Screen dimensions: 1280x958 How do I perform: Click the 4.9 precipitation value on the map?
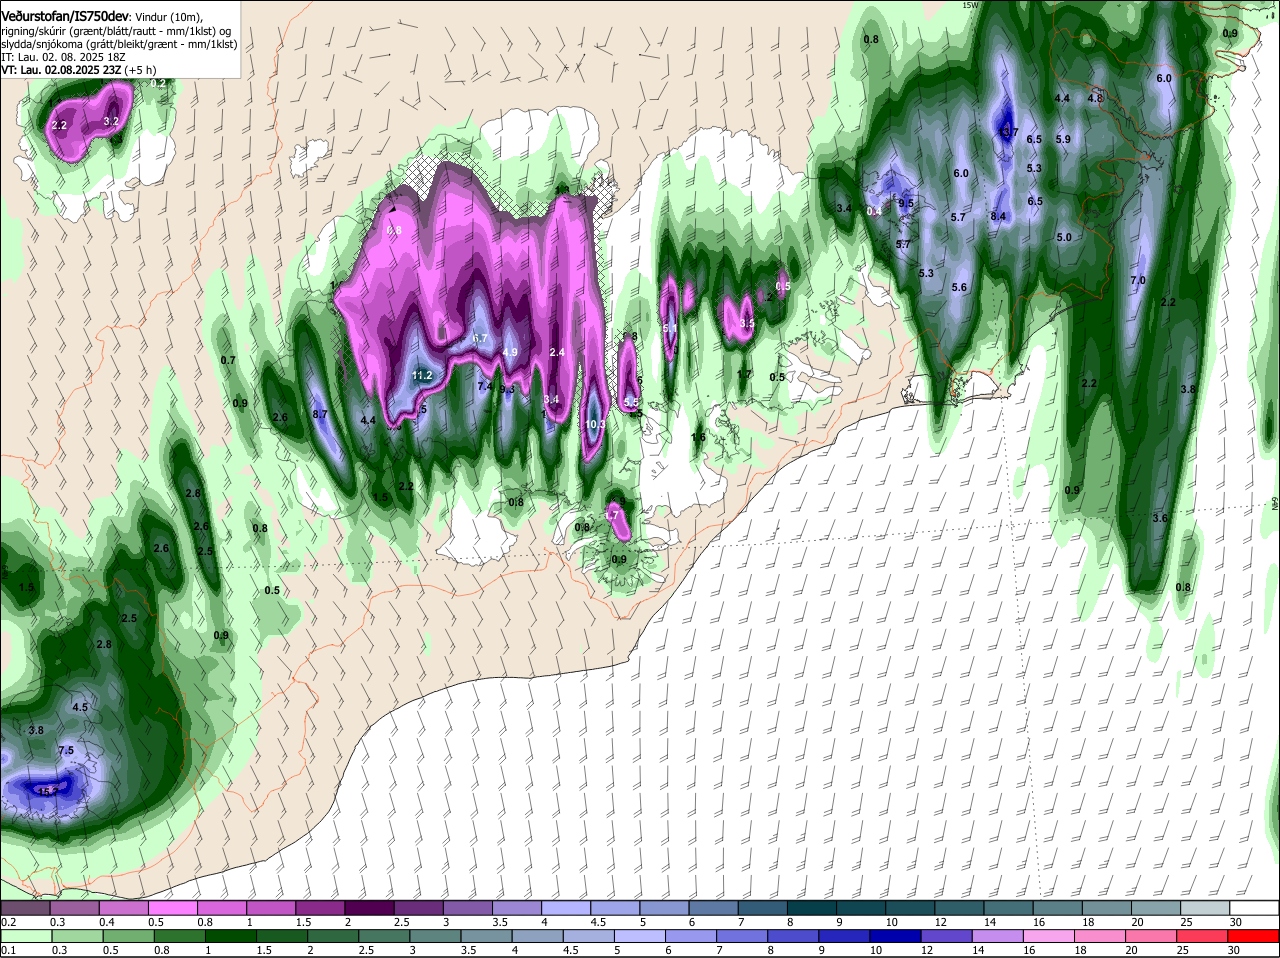510,352
